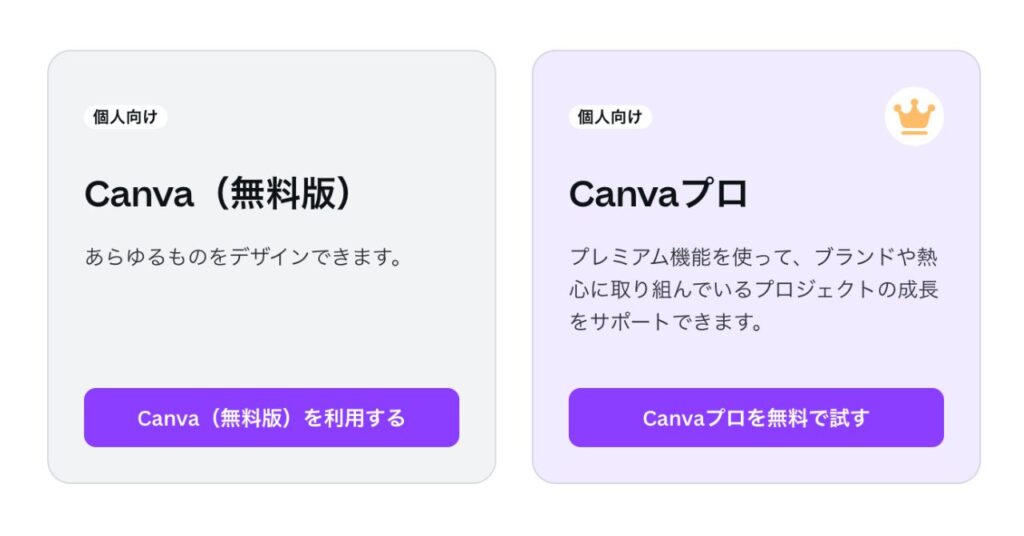Start the trial via Canvaプロを無料で試す
The height and width of the screenshot is (536, 1024).
[756, 418]
